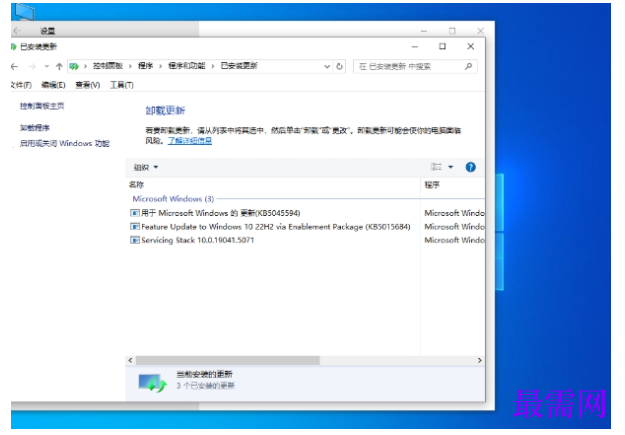Image resolution: width=625 pixels, height=435 pixels.
Task: Click back arrow in the 设置 window
Action: (x=17, y=31)
